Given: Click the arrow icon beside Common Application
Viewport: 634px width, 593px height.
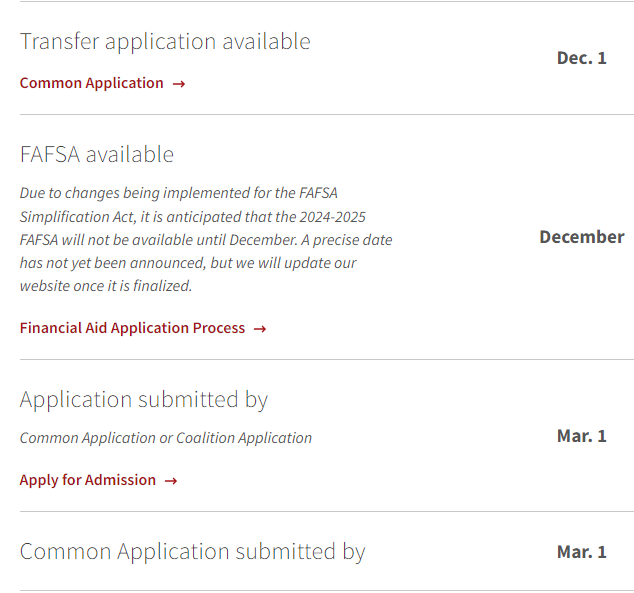Looking at the screenshot, I should (x=179, y=84).
